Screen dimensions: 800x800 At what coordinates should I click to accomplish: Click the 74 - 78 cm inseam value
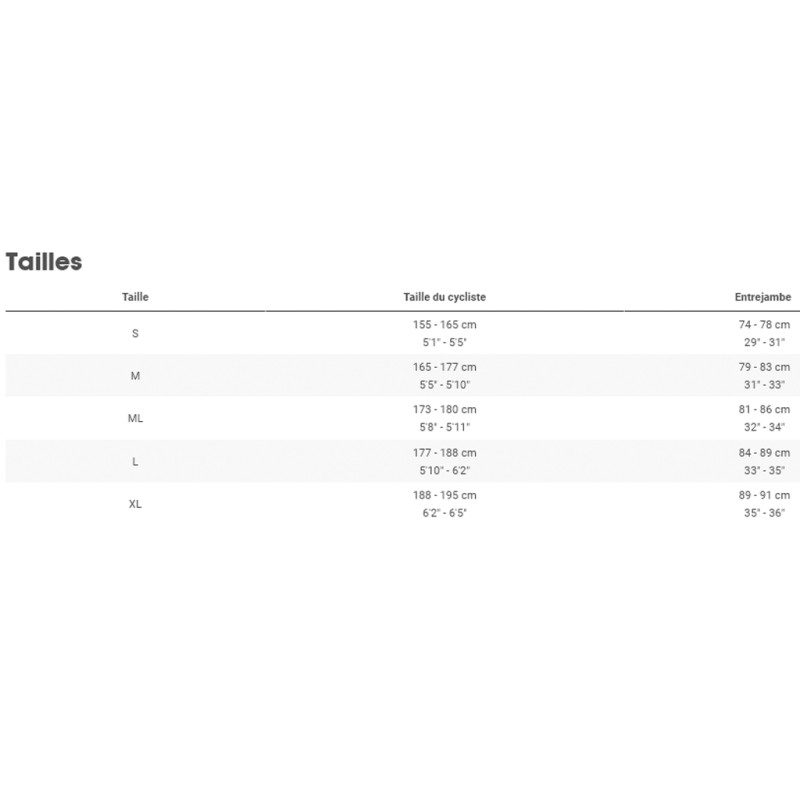(764, 325)
